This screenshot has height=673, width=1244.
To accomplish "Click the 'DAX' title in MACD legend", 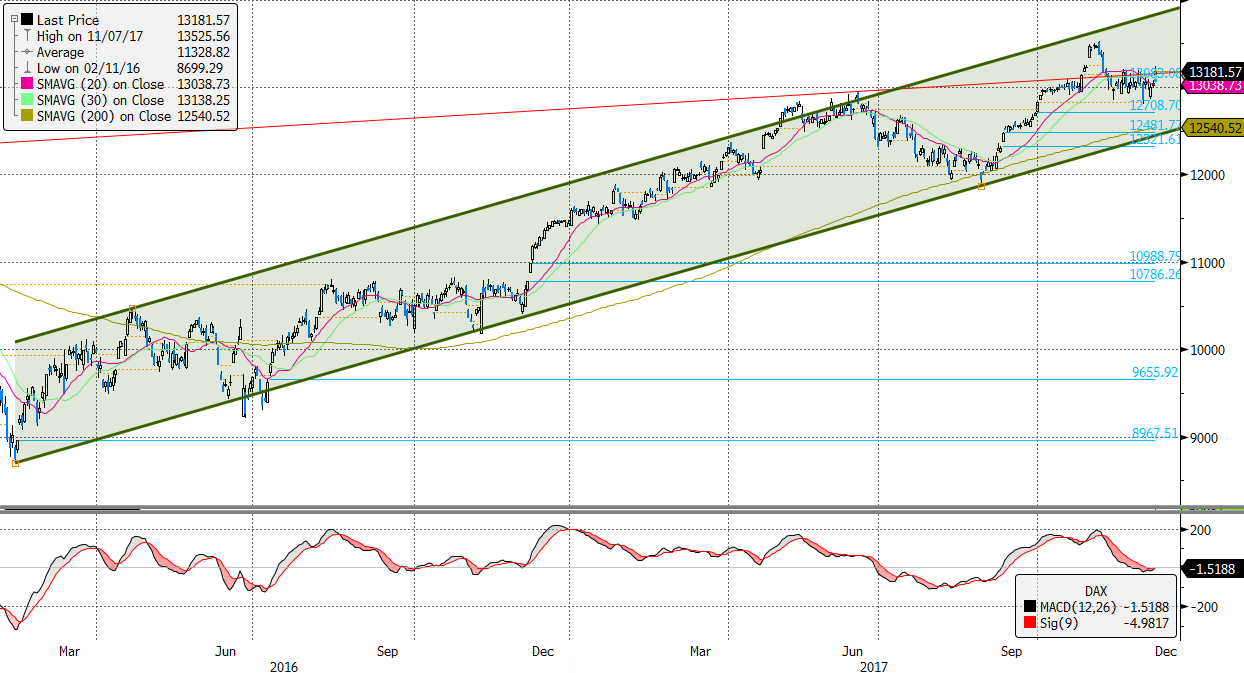I will 1097,590.
